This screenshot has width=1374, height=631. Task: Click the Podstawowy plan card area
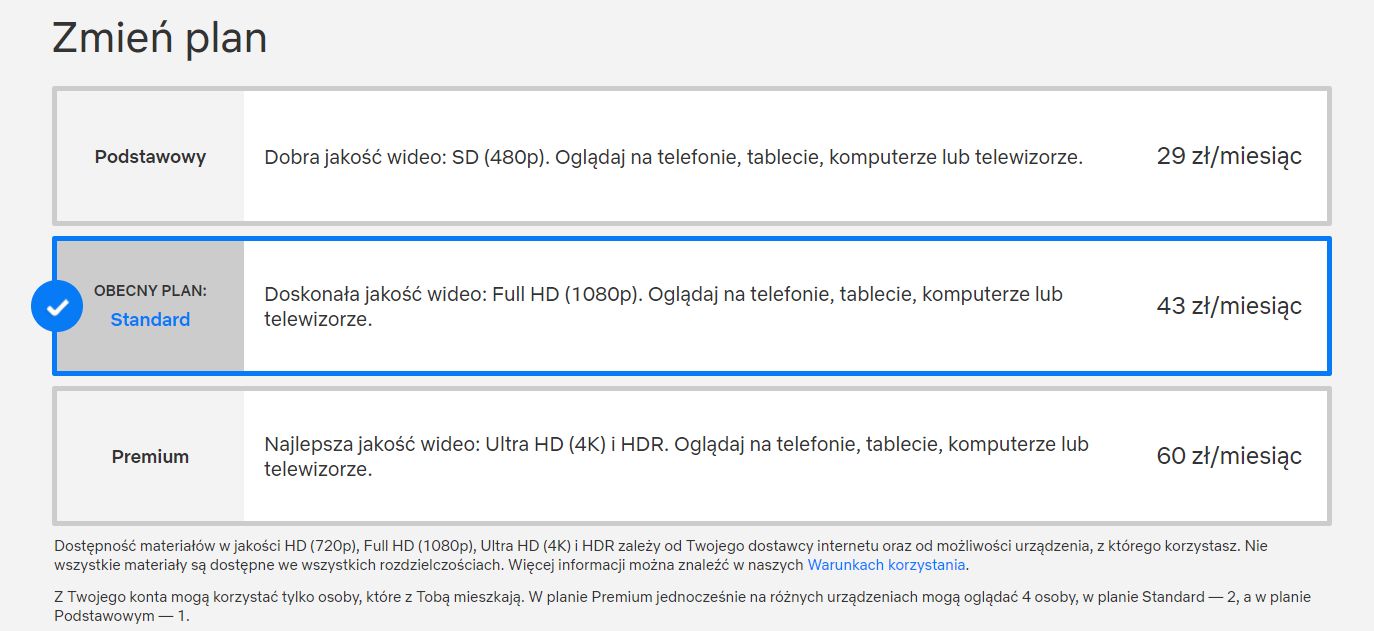click(x=690, y=155)
